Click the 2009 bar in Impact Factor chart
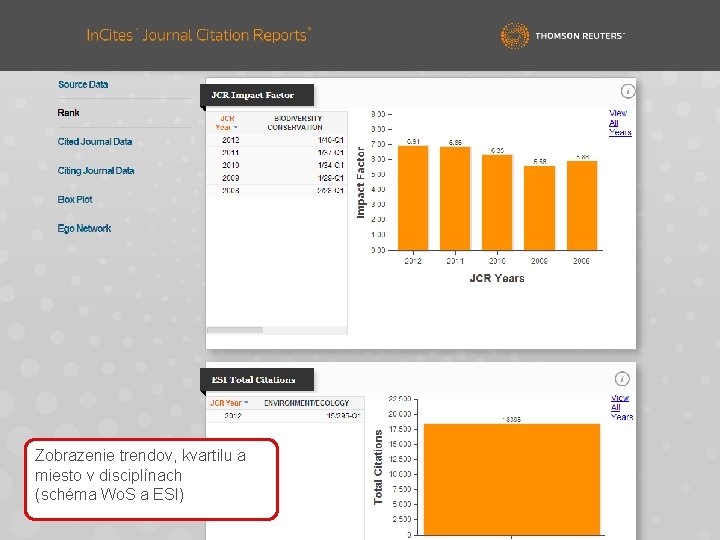Screen dimensions: 720x540 point(540,208)
